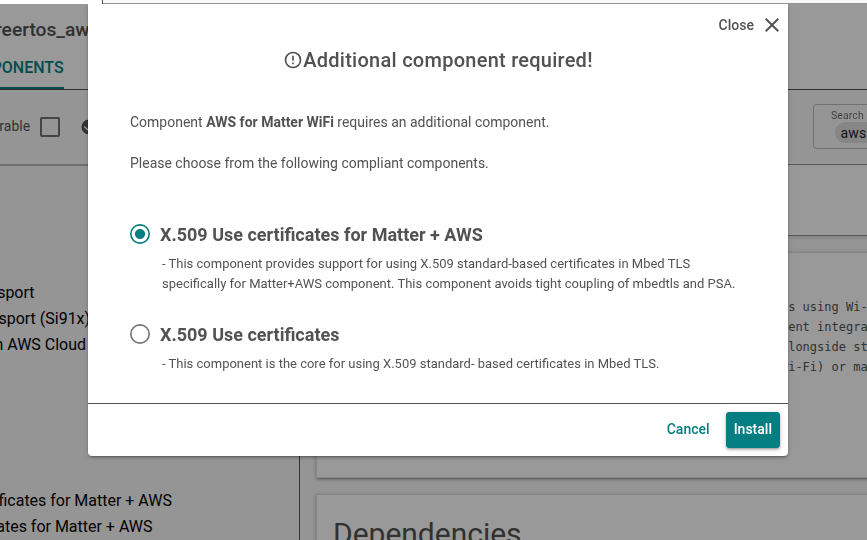
Task: Click 'Additional component required!' title text
Action: [x=448, y=60]
